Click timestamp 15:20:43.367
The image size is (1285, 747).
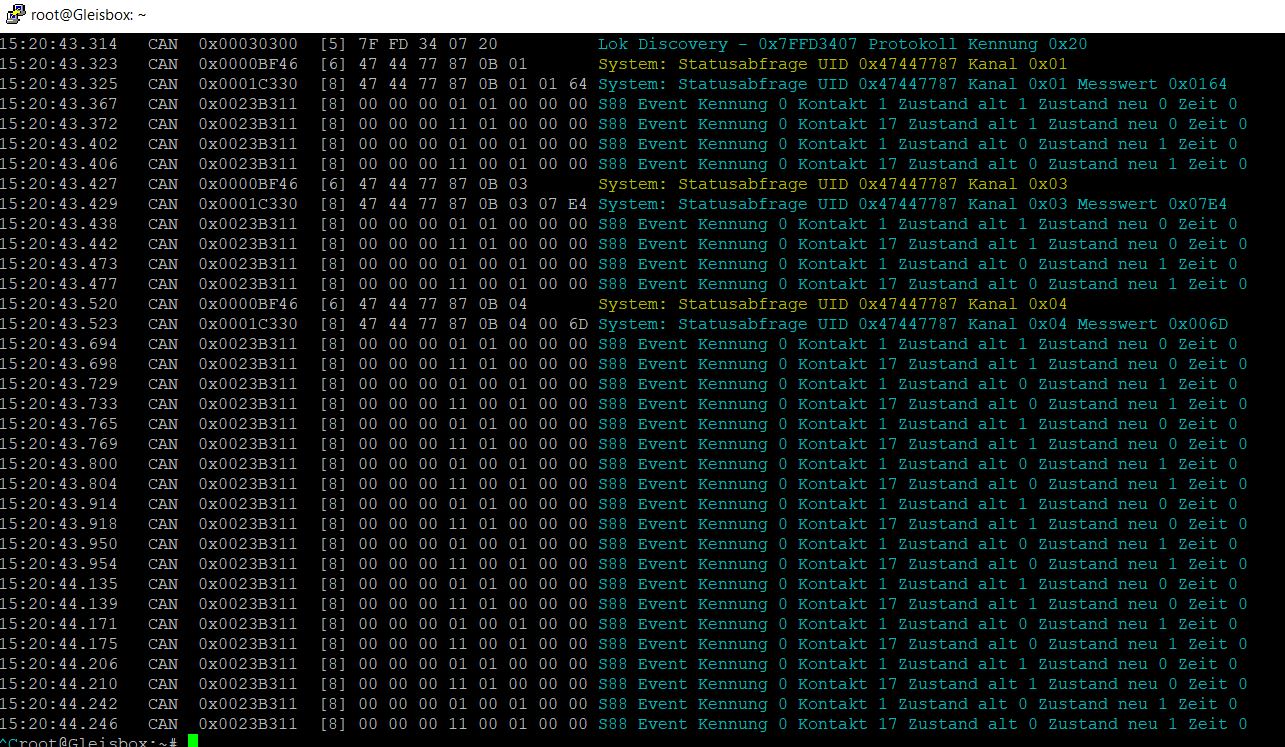click(x=59, y=104)
